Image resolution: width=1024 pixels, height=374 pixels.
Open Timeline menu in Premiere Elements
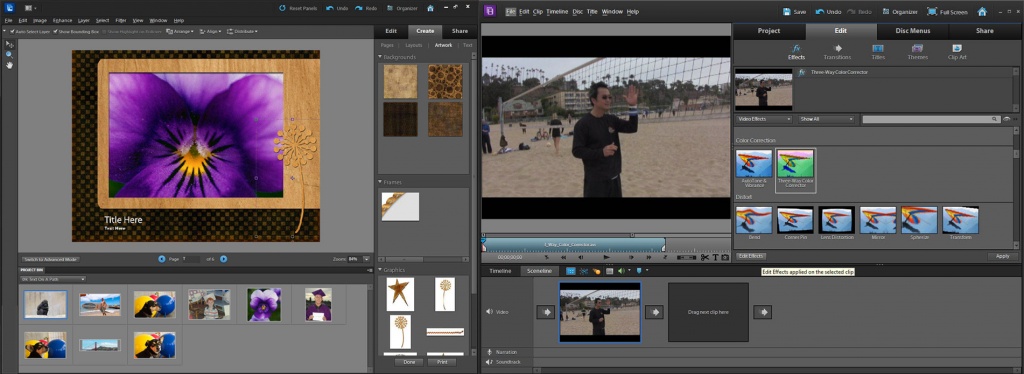(557, 12)
